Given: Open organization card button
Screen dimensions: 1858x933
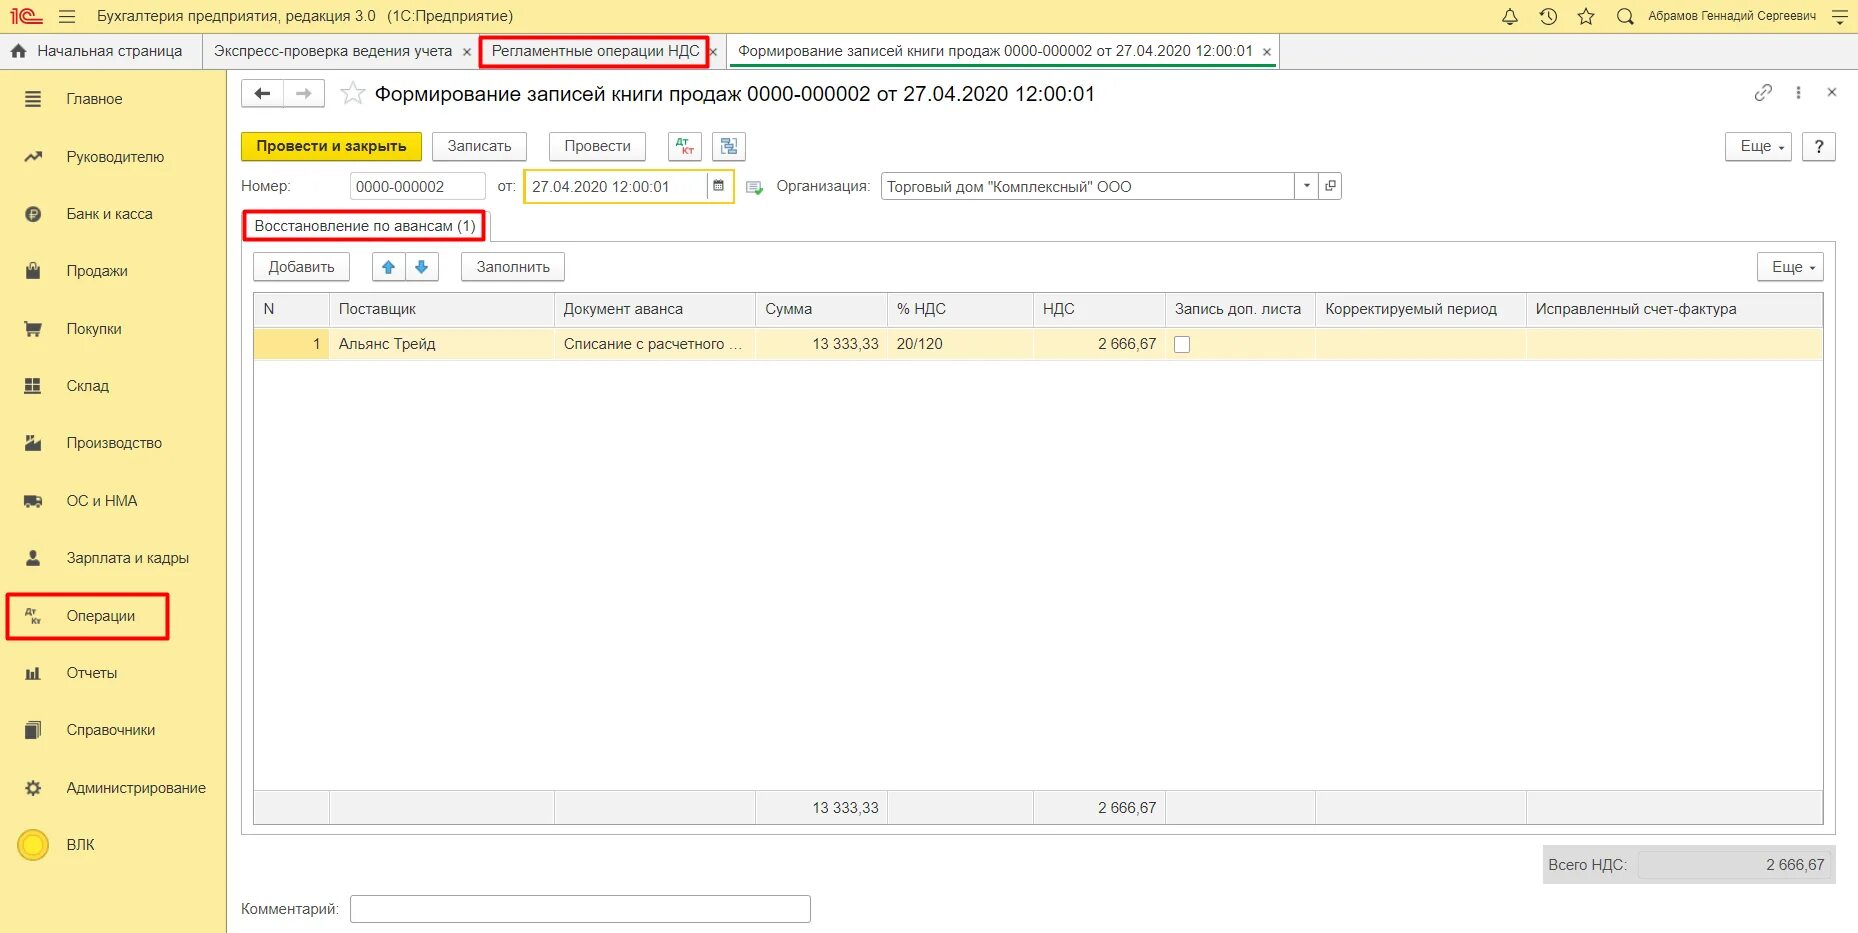Looking at the screenshot, I should (x=1330, y=186).
